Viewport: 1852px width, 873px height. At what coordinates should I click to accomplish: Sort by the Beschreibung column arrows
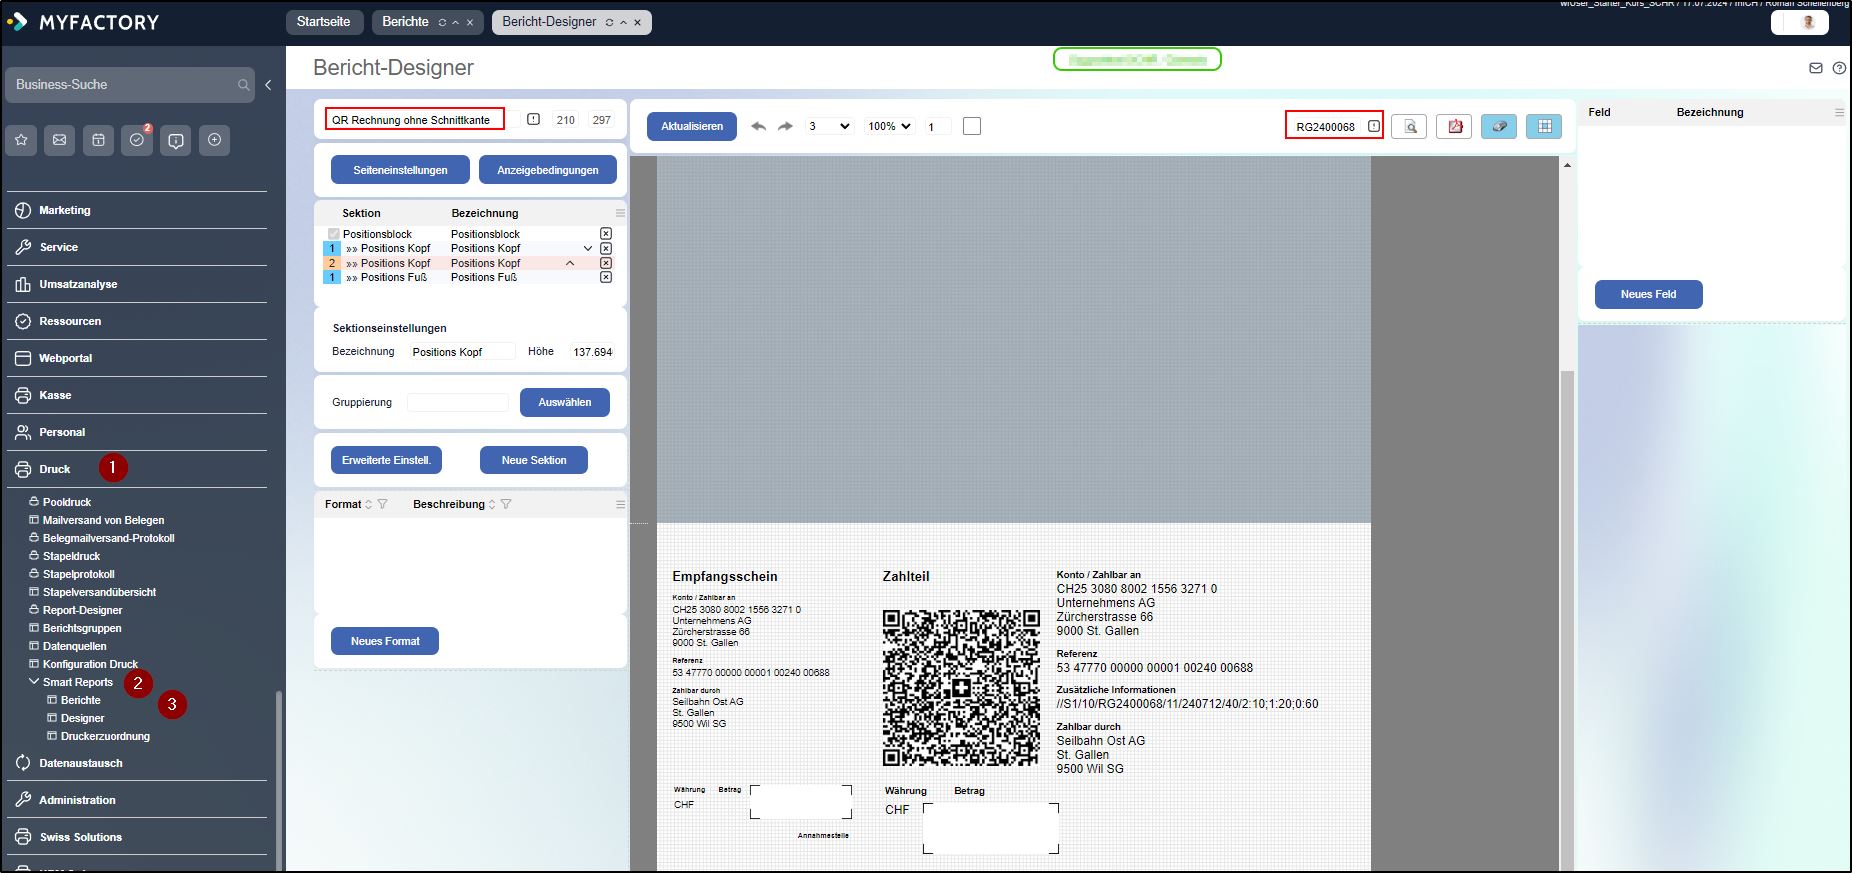[x=492, y=504]
